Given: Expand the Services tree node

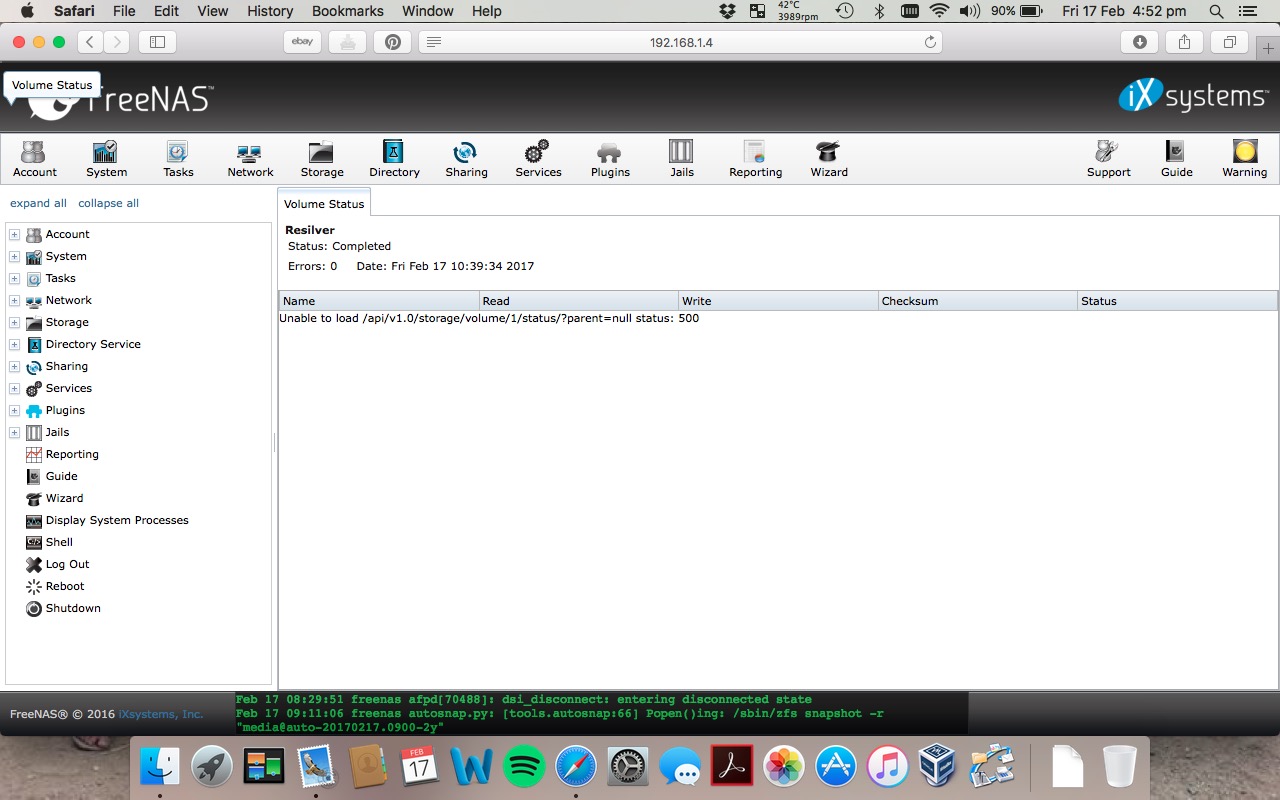Looking at the screenshot, I should [x=14, y=388].
